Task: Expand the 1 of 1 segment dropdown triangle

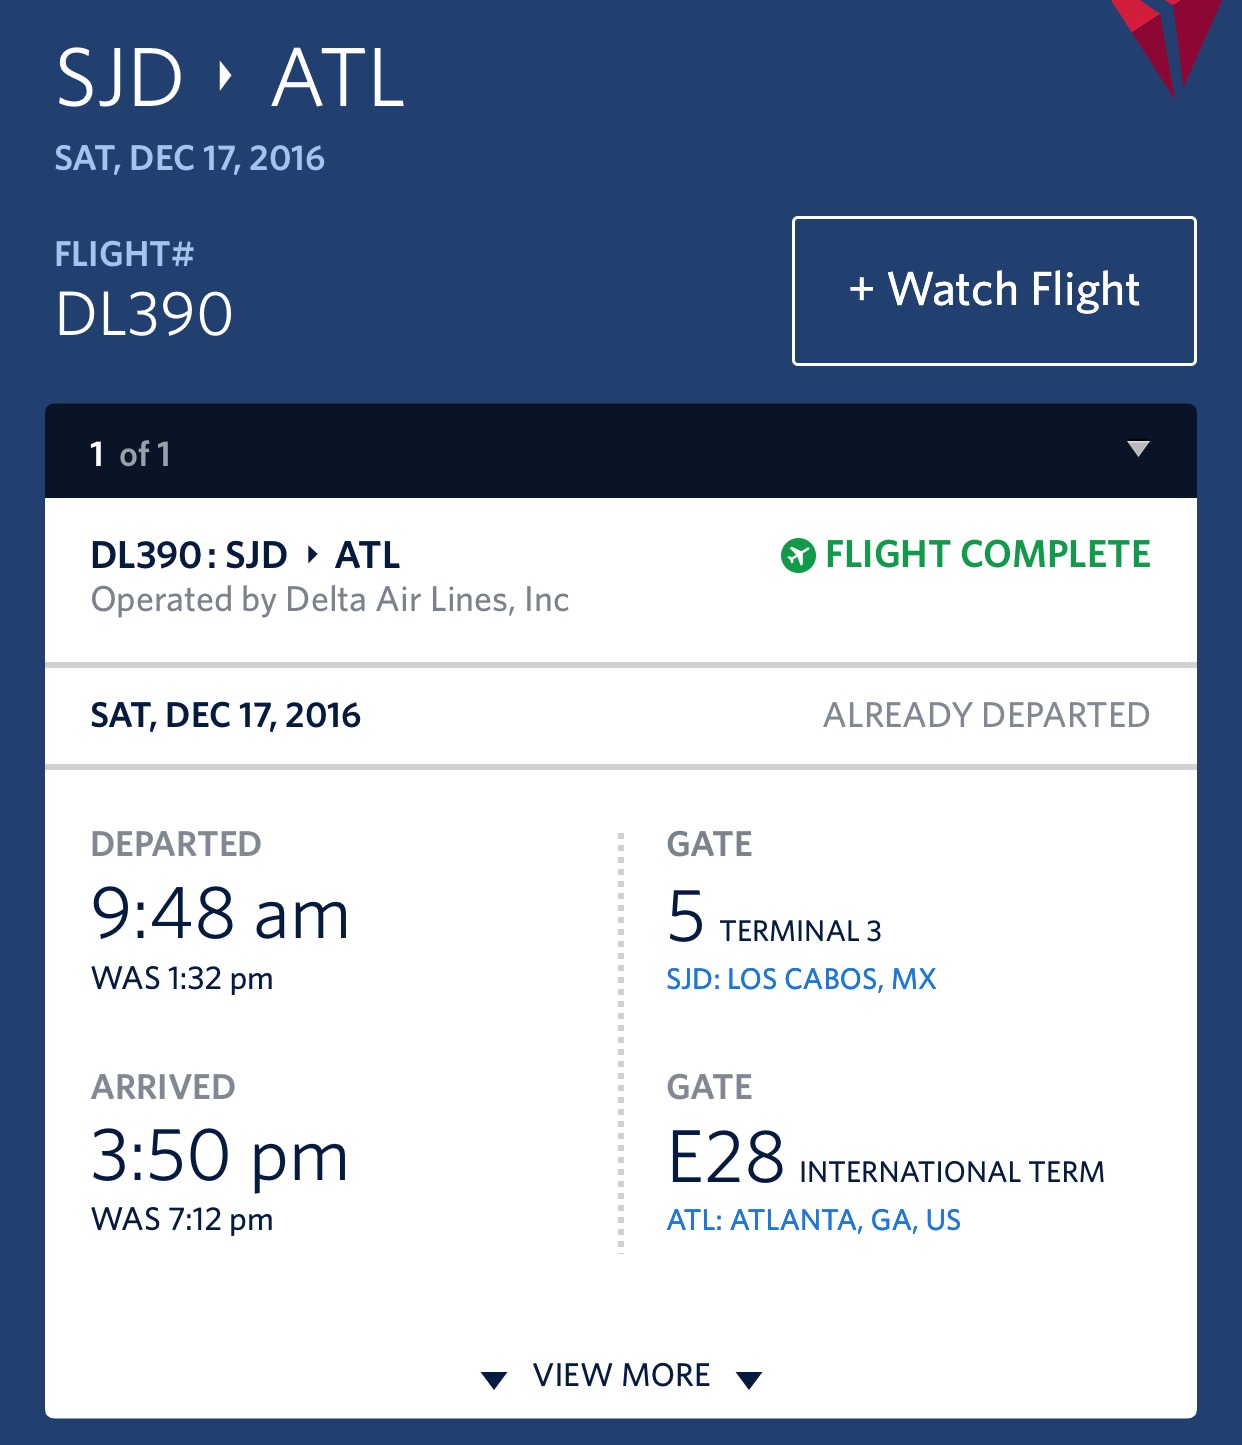Action: [1138, 449]
